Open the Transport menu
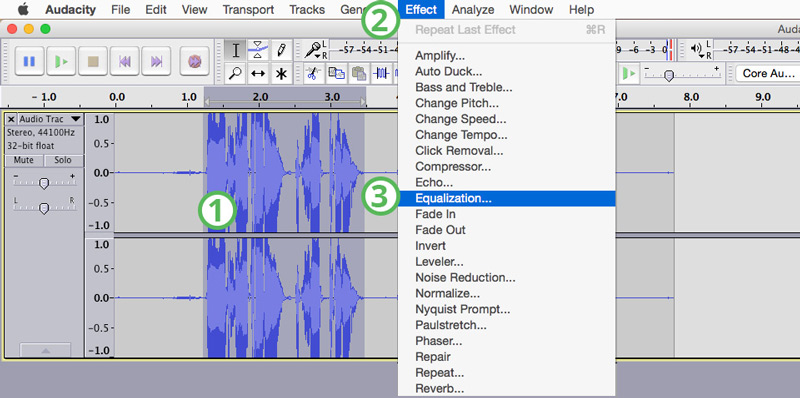Image resolution: width=800 pixels, height=398 pixels. coord(248,10)
